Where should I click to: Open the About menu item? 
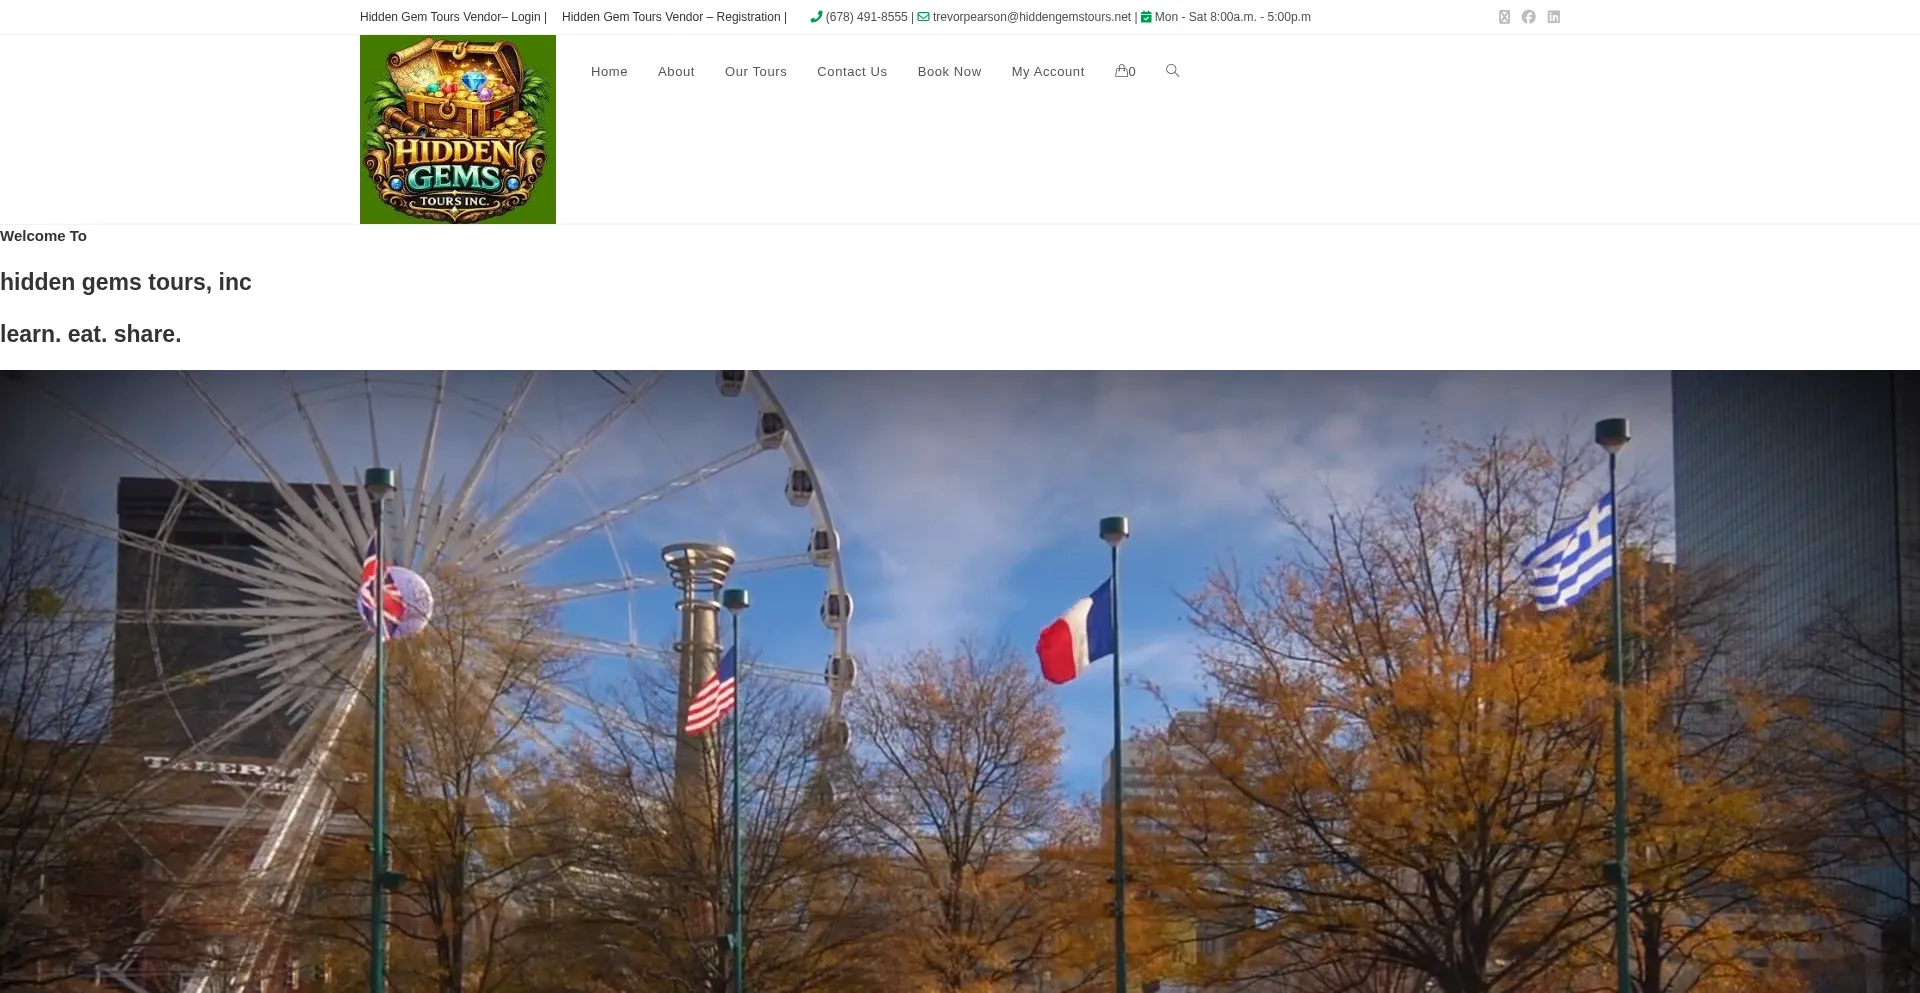[676, 72]
